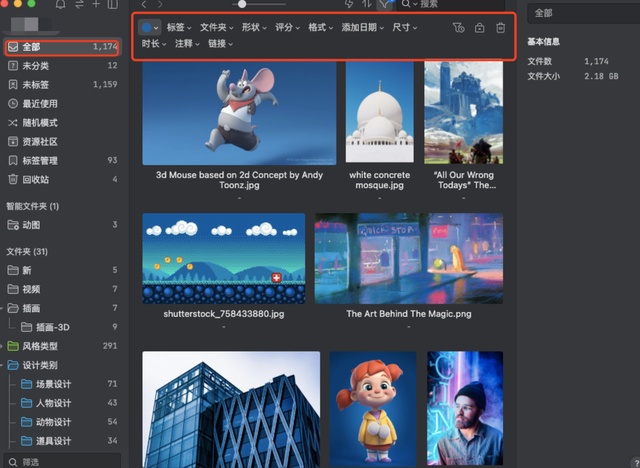Open the 形状 filter dropdown
Viewport: 640px width, 468px height.
pyautogui.click(x=254, y=27)
